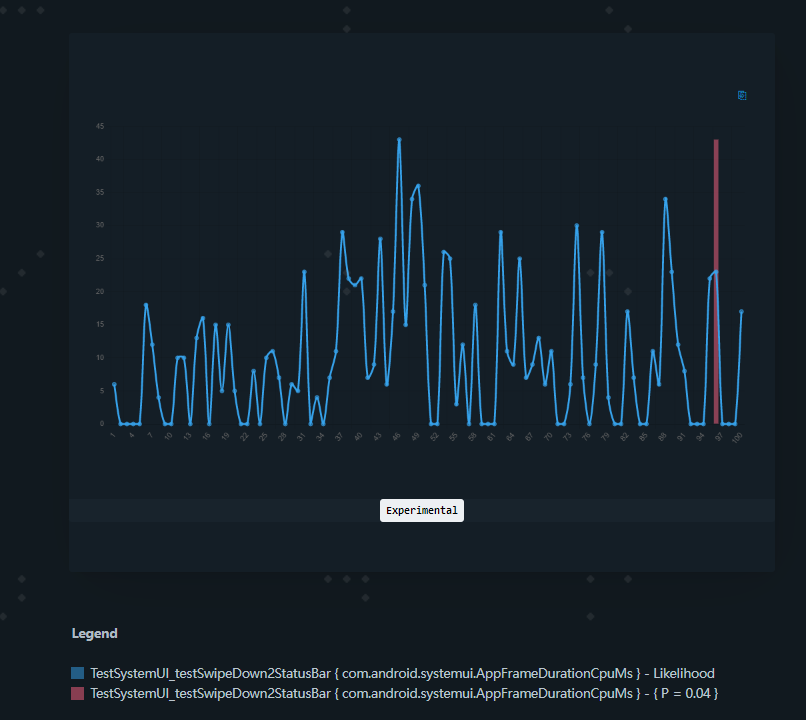Viewport: 806px width, 720px height.
Task: Toggle the P = 0.04 series via legend text
Action: tap(404, 693)
